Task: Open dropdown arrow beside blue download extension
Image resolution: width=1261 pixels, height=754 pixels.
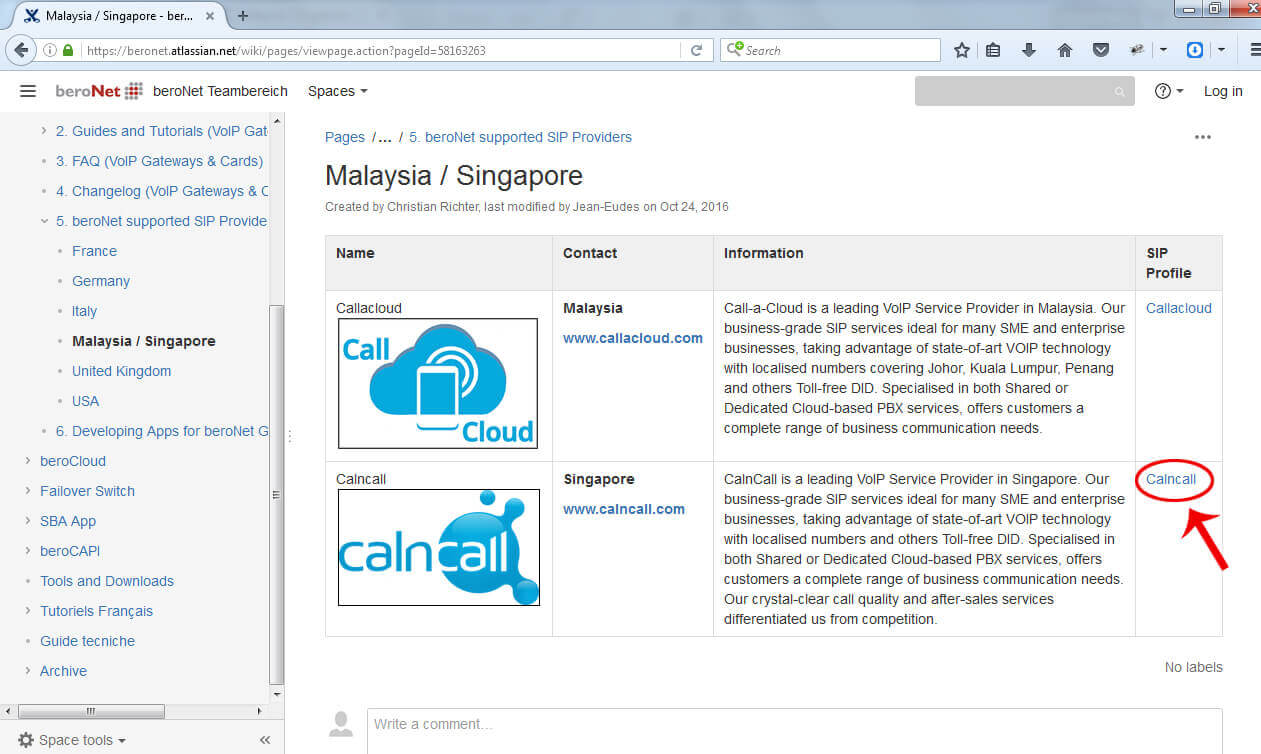Action: [1221, 50]
